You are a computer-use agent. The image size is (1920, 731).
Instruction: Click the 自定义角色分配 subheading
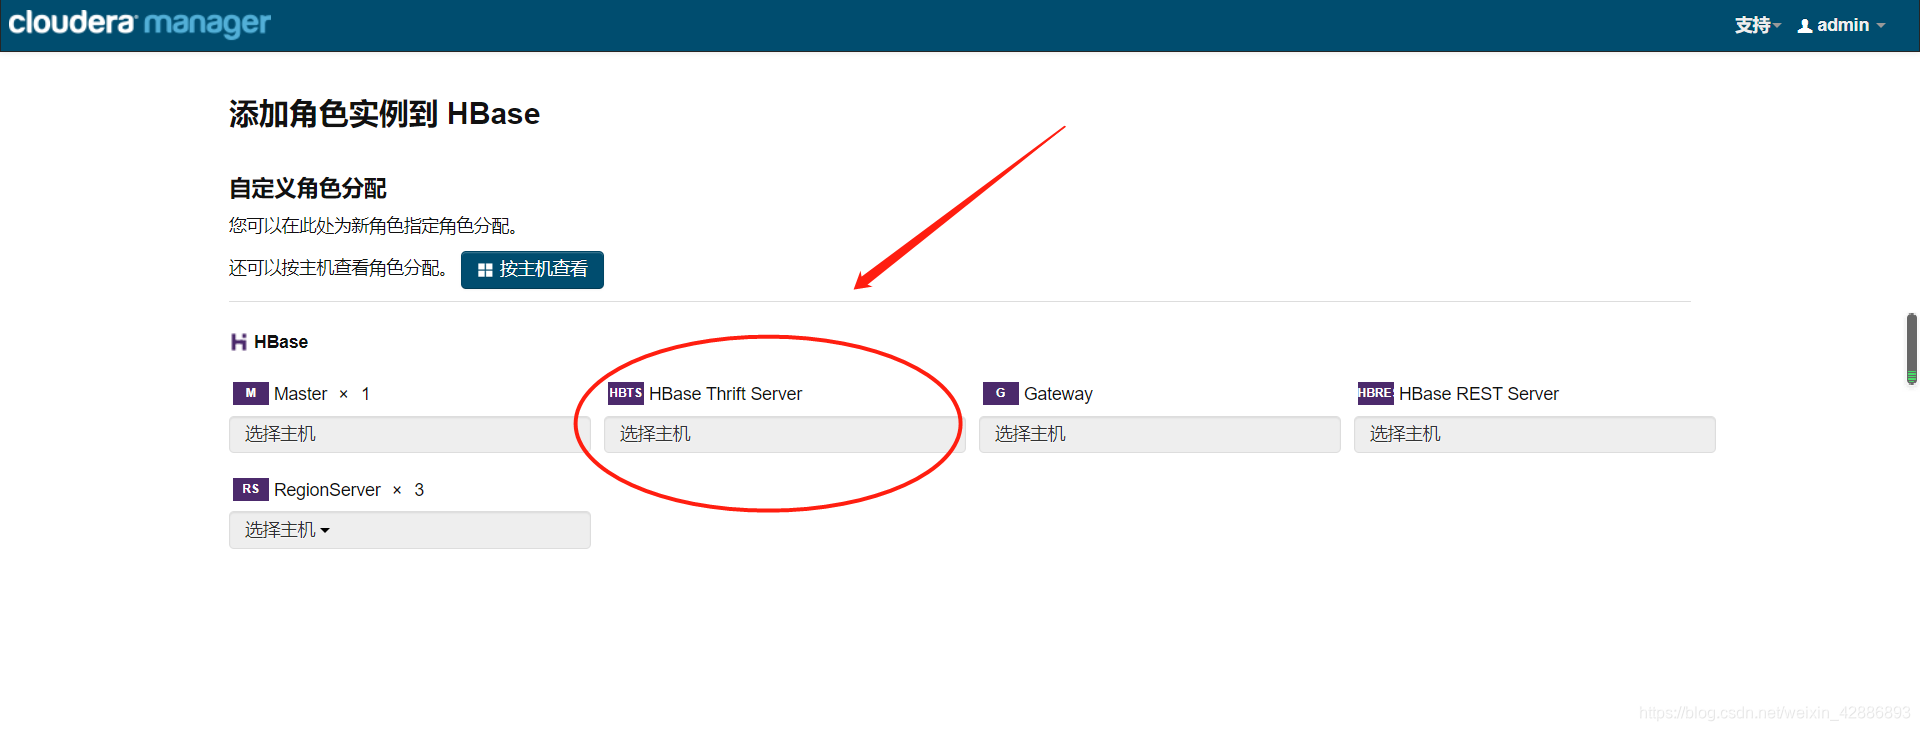click(x=308, y=188)
